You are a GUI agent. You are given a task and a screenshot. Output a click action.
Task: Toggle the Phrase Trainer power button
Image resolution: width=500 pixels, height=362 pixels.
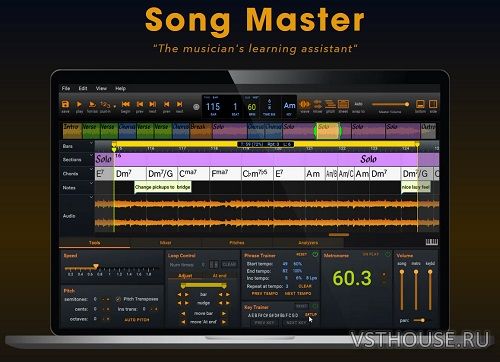pos(315,255)
